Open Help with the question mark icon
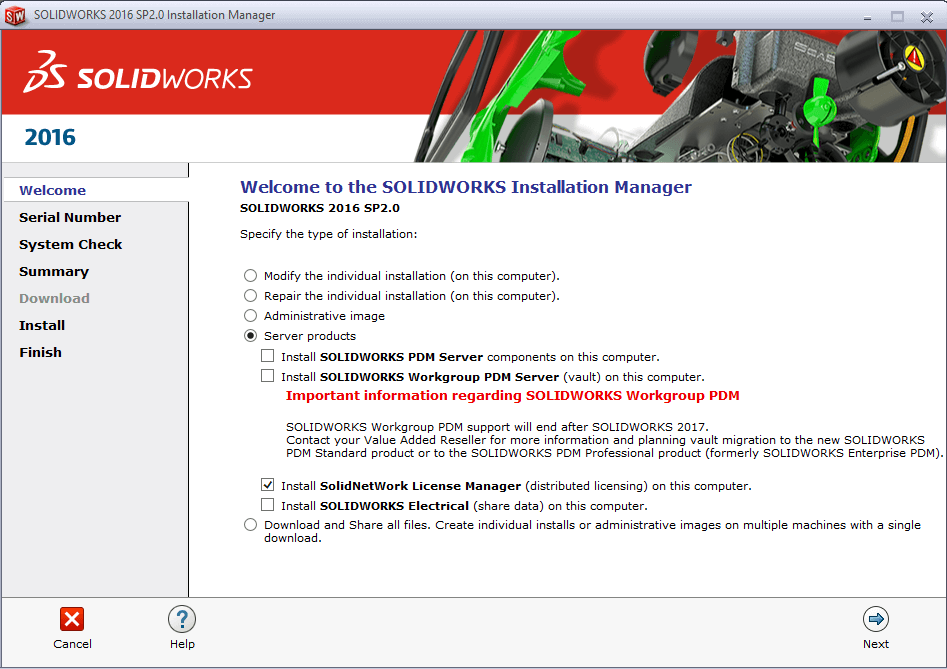947x669 pixels. pos(182,619)
